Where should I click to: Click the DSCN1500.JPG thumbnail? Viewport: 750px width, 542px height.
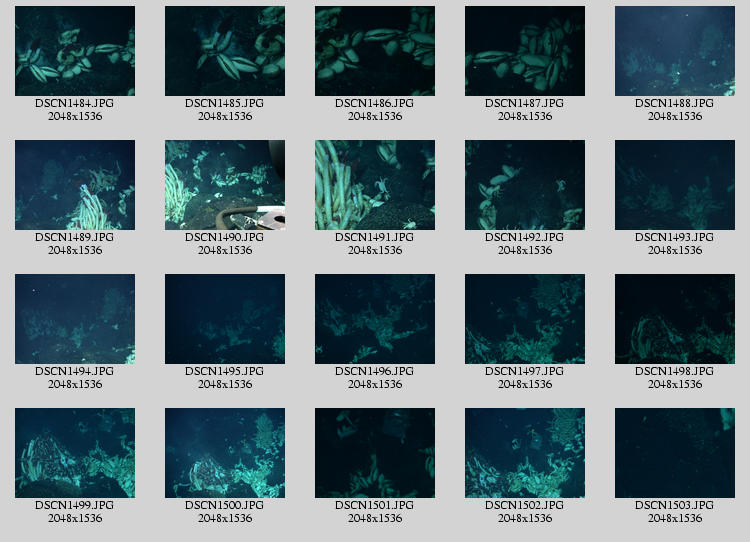(x=225, y=453)
